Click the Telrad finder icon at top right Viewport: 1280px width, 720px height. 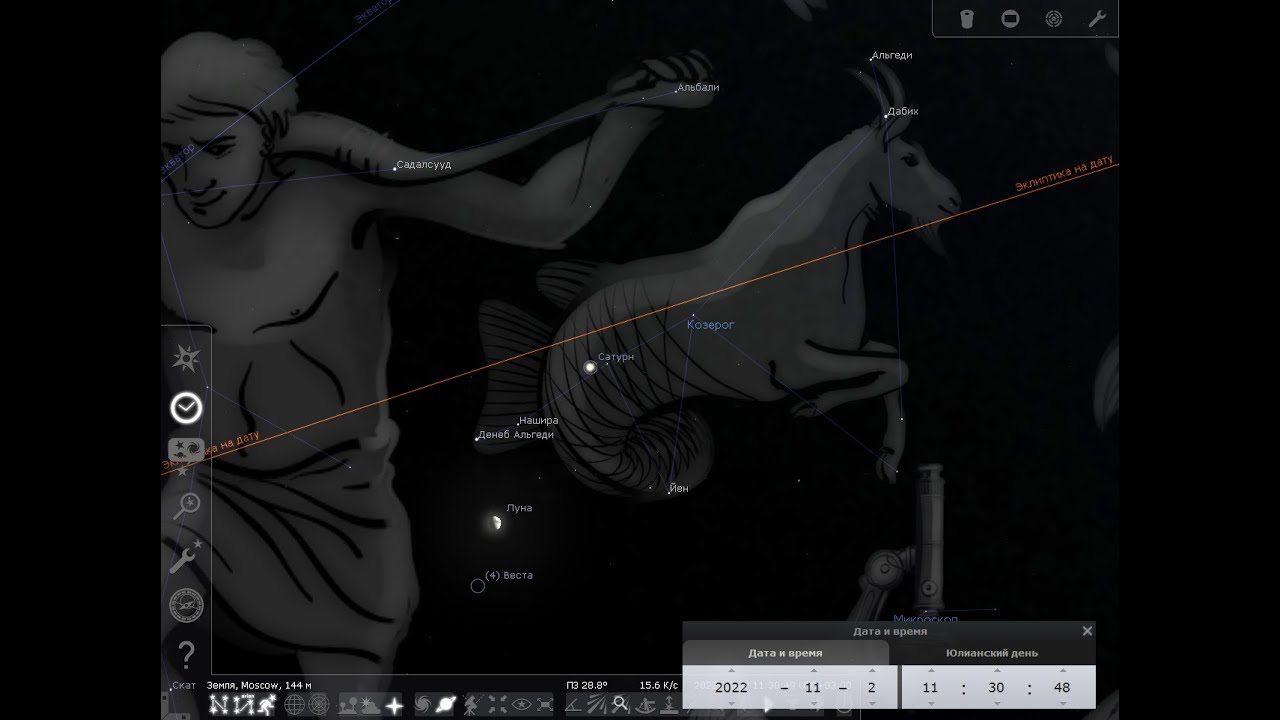(x=1053, y=19)
